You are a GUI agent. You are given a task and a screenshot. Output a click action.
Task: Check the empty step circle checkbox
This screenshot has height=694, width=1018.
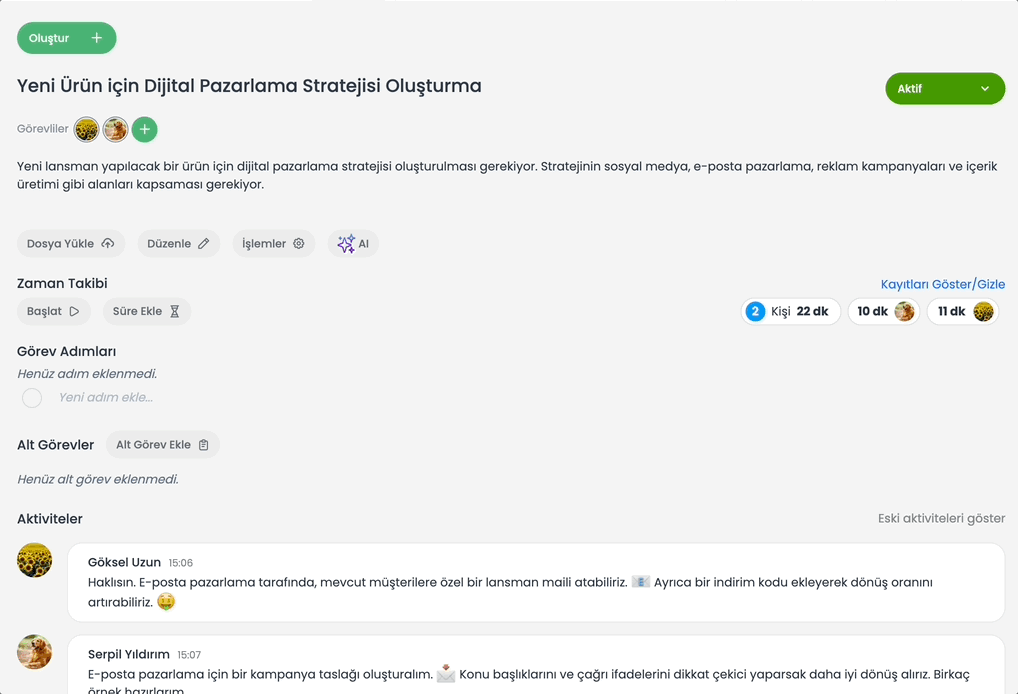click(32, 397)
